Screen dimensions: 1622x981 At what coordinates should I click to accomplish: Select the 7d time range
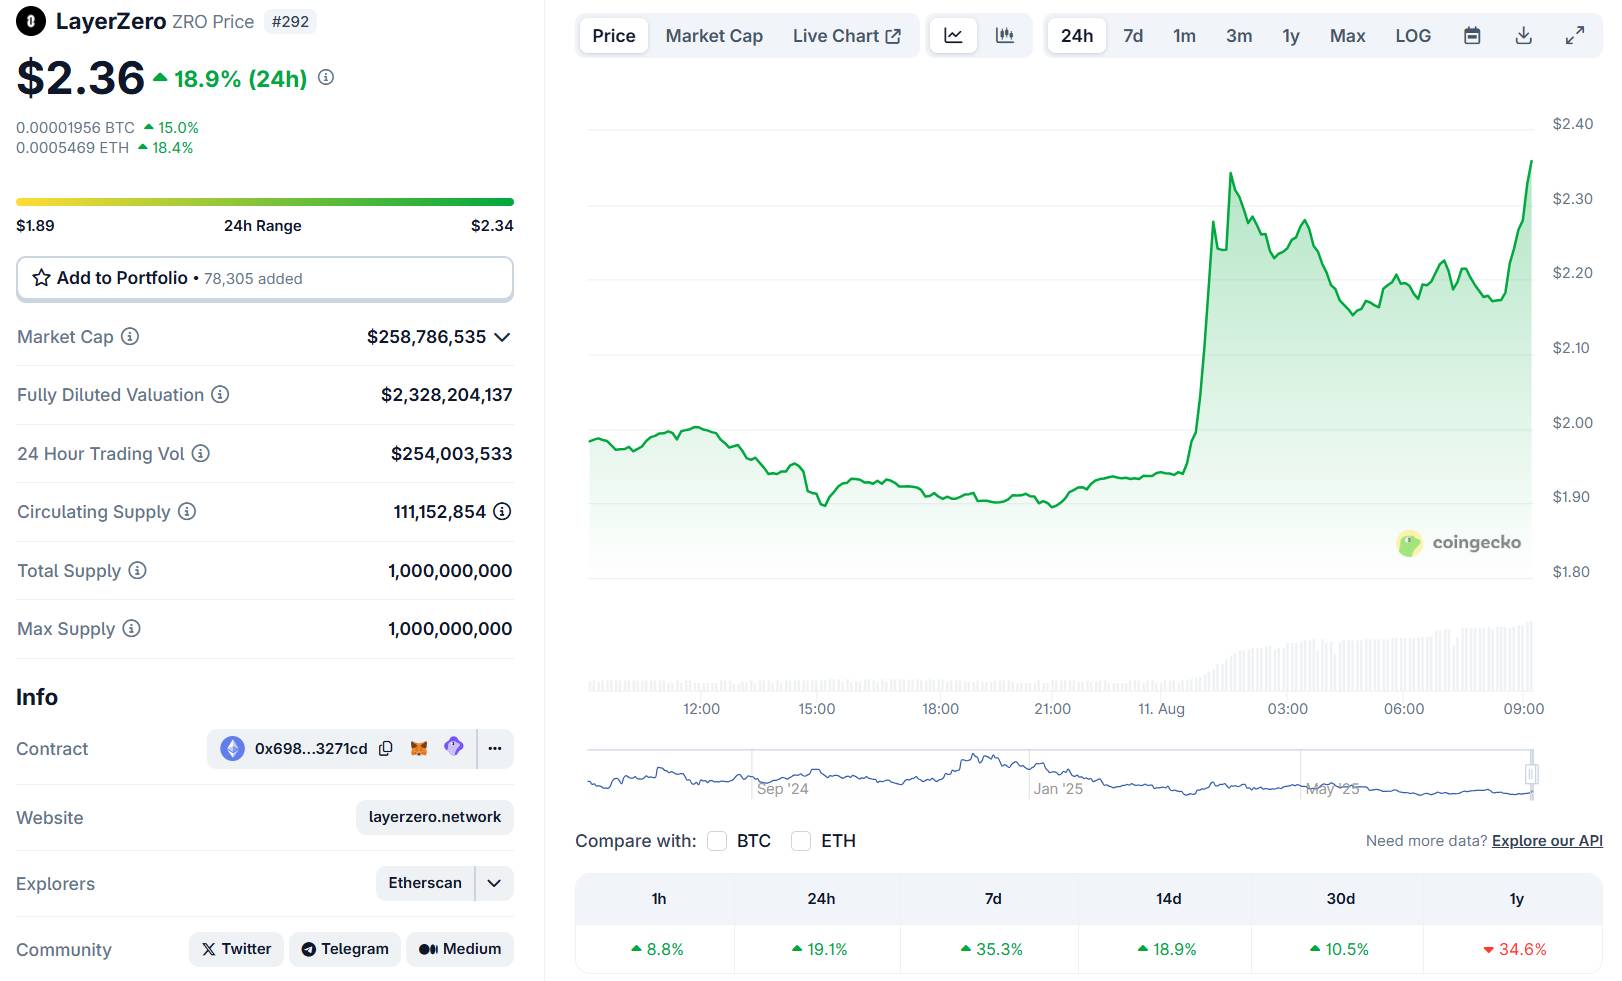(x=1133, y=36)
